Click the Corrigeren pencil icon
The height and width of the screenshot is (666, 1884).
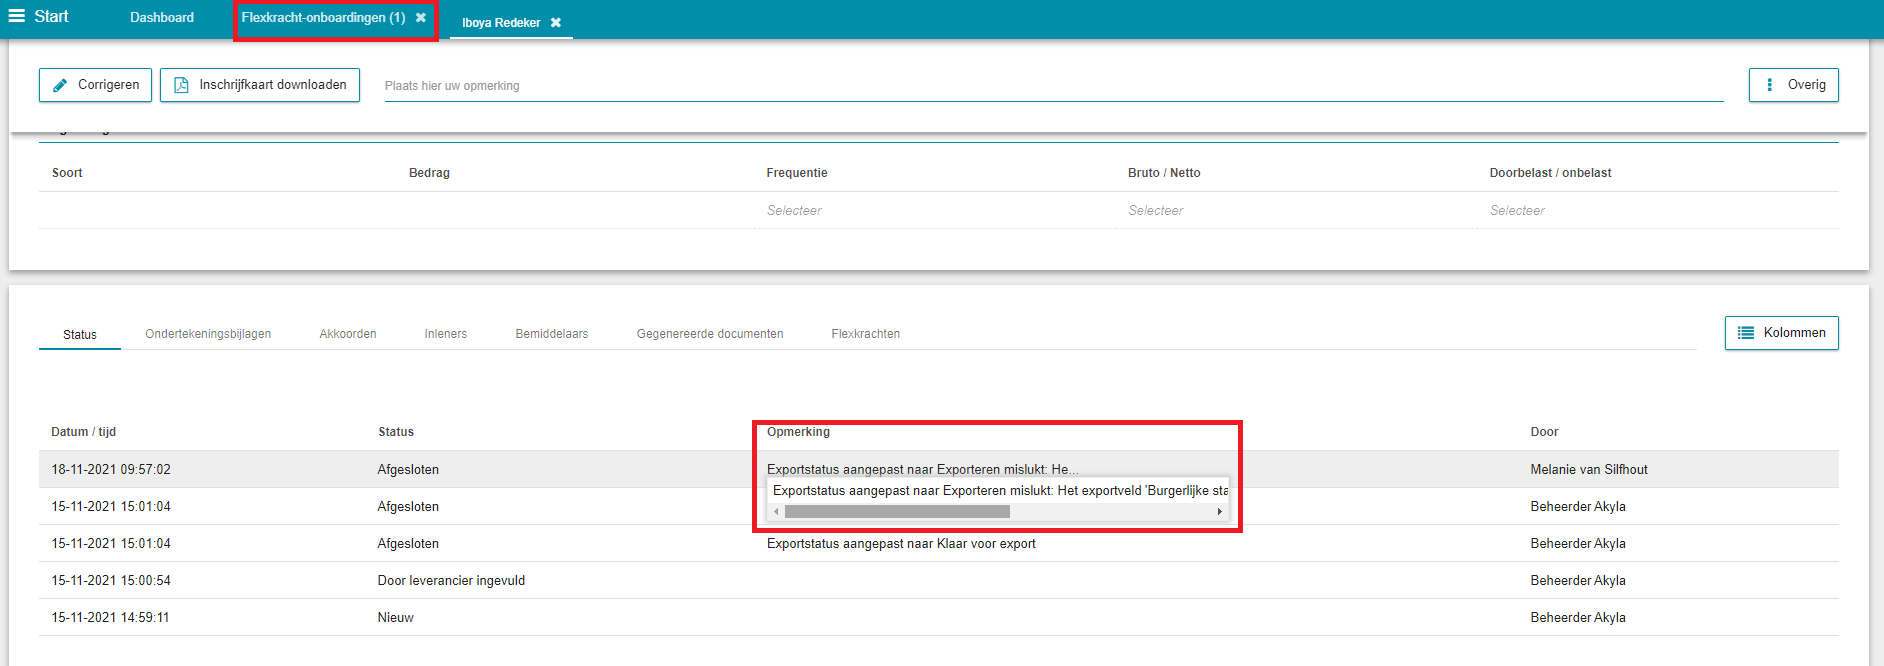coord(60,85)
